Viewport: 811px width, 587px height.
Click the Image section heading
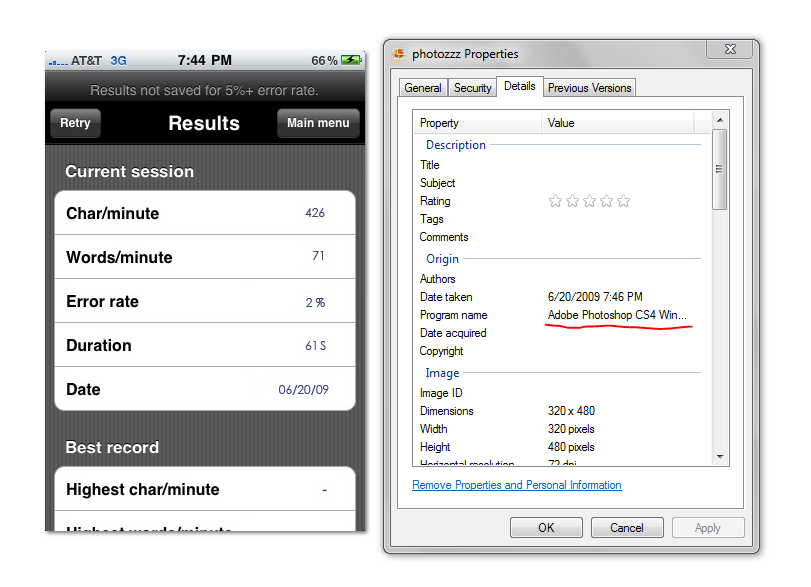pos(442,373)
